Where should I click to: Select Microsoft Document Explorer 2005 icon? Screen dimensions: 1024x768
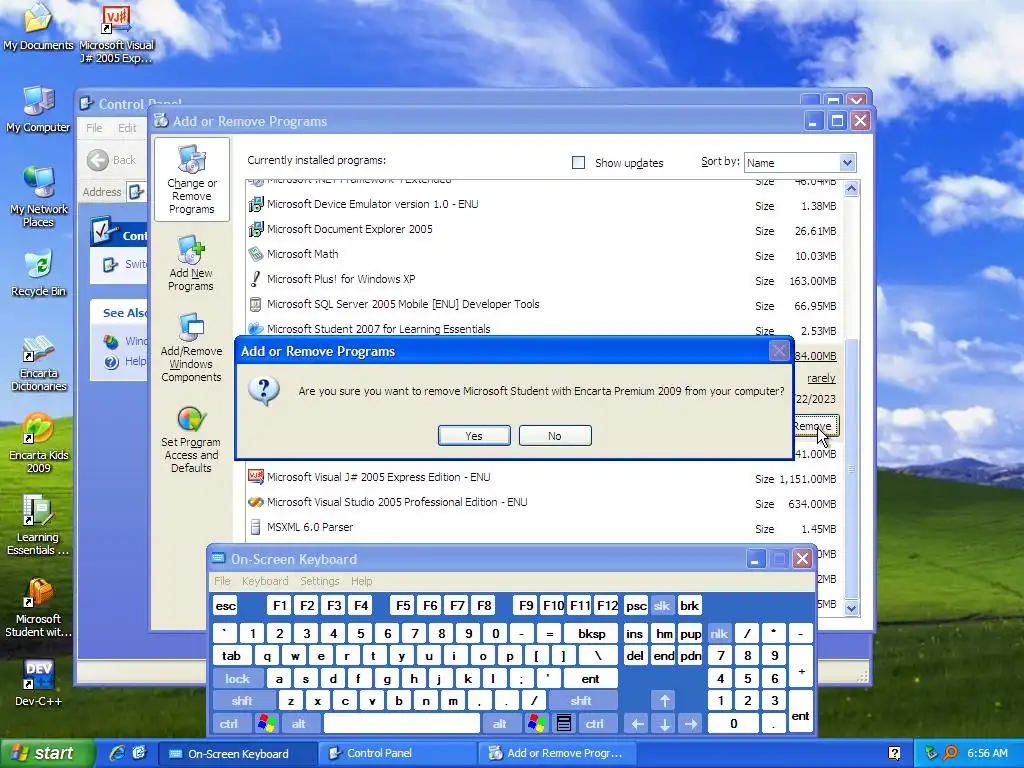(255, 229)
